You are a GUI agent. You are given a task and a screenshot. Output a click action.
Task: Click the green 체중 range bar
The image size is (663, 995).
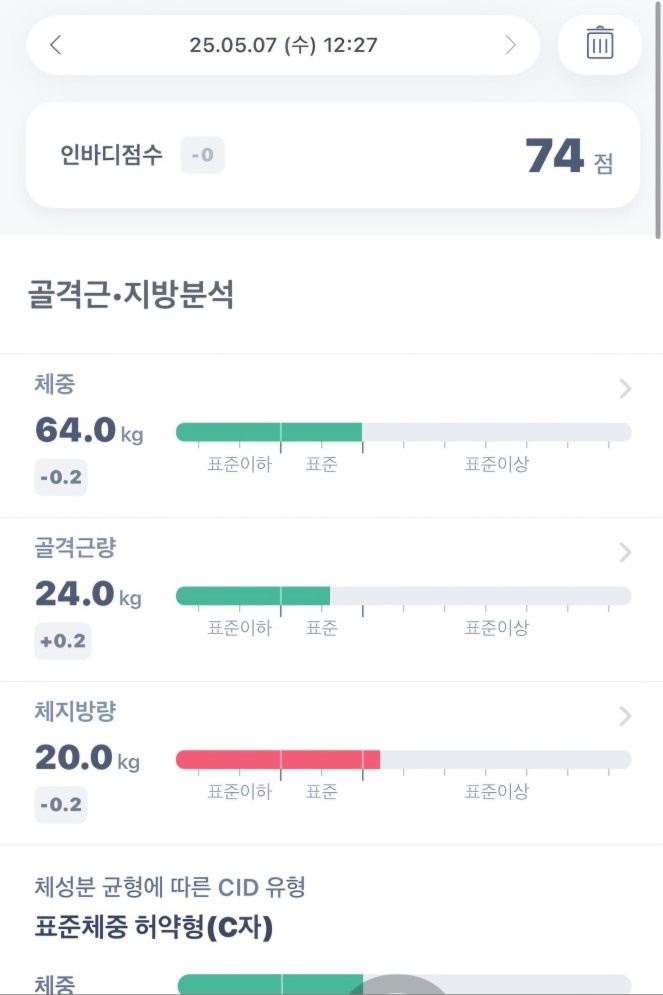pos(269,432)
